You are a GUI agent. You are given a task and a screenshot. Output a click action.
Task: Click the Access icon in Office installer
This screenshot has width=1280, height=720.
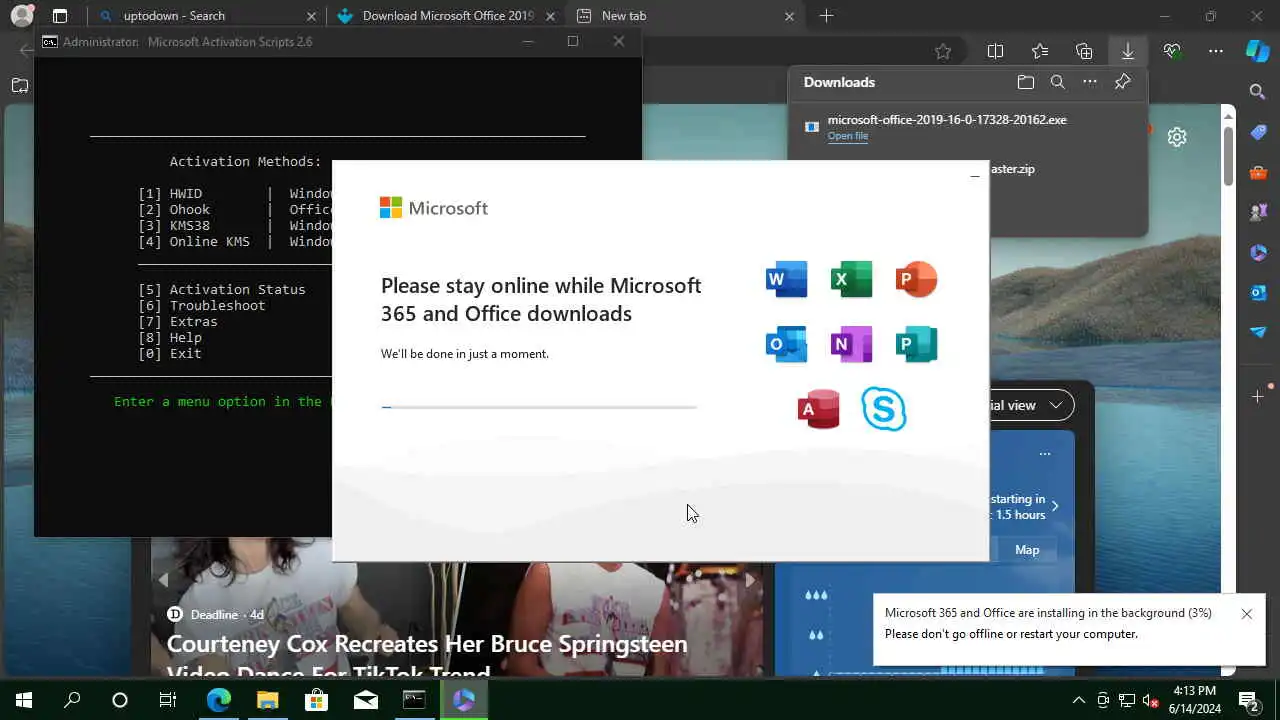coord(818,409)
